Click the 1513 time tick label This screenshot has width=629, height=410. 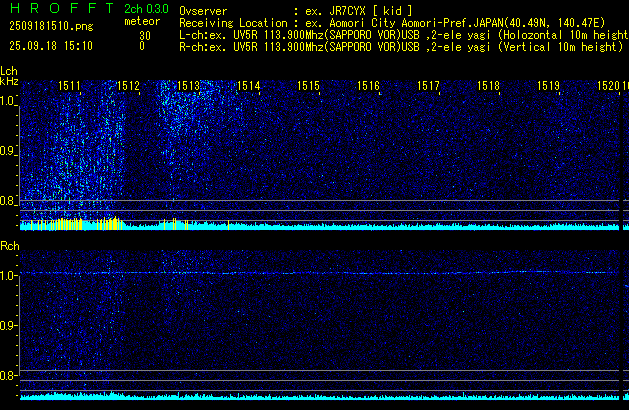click(188, 87)
